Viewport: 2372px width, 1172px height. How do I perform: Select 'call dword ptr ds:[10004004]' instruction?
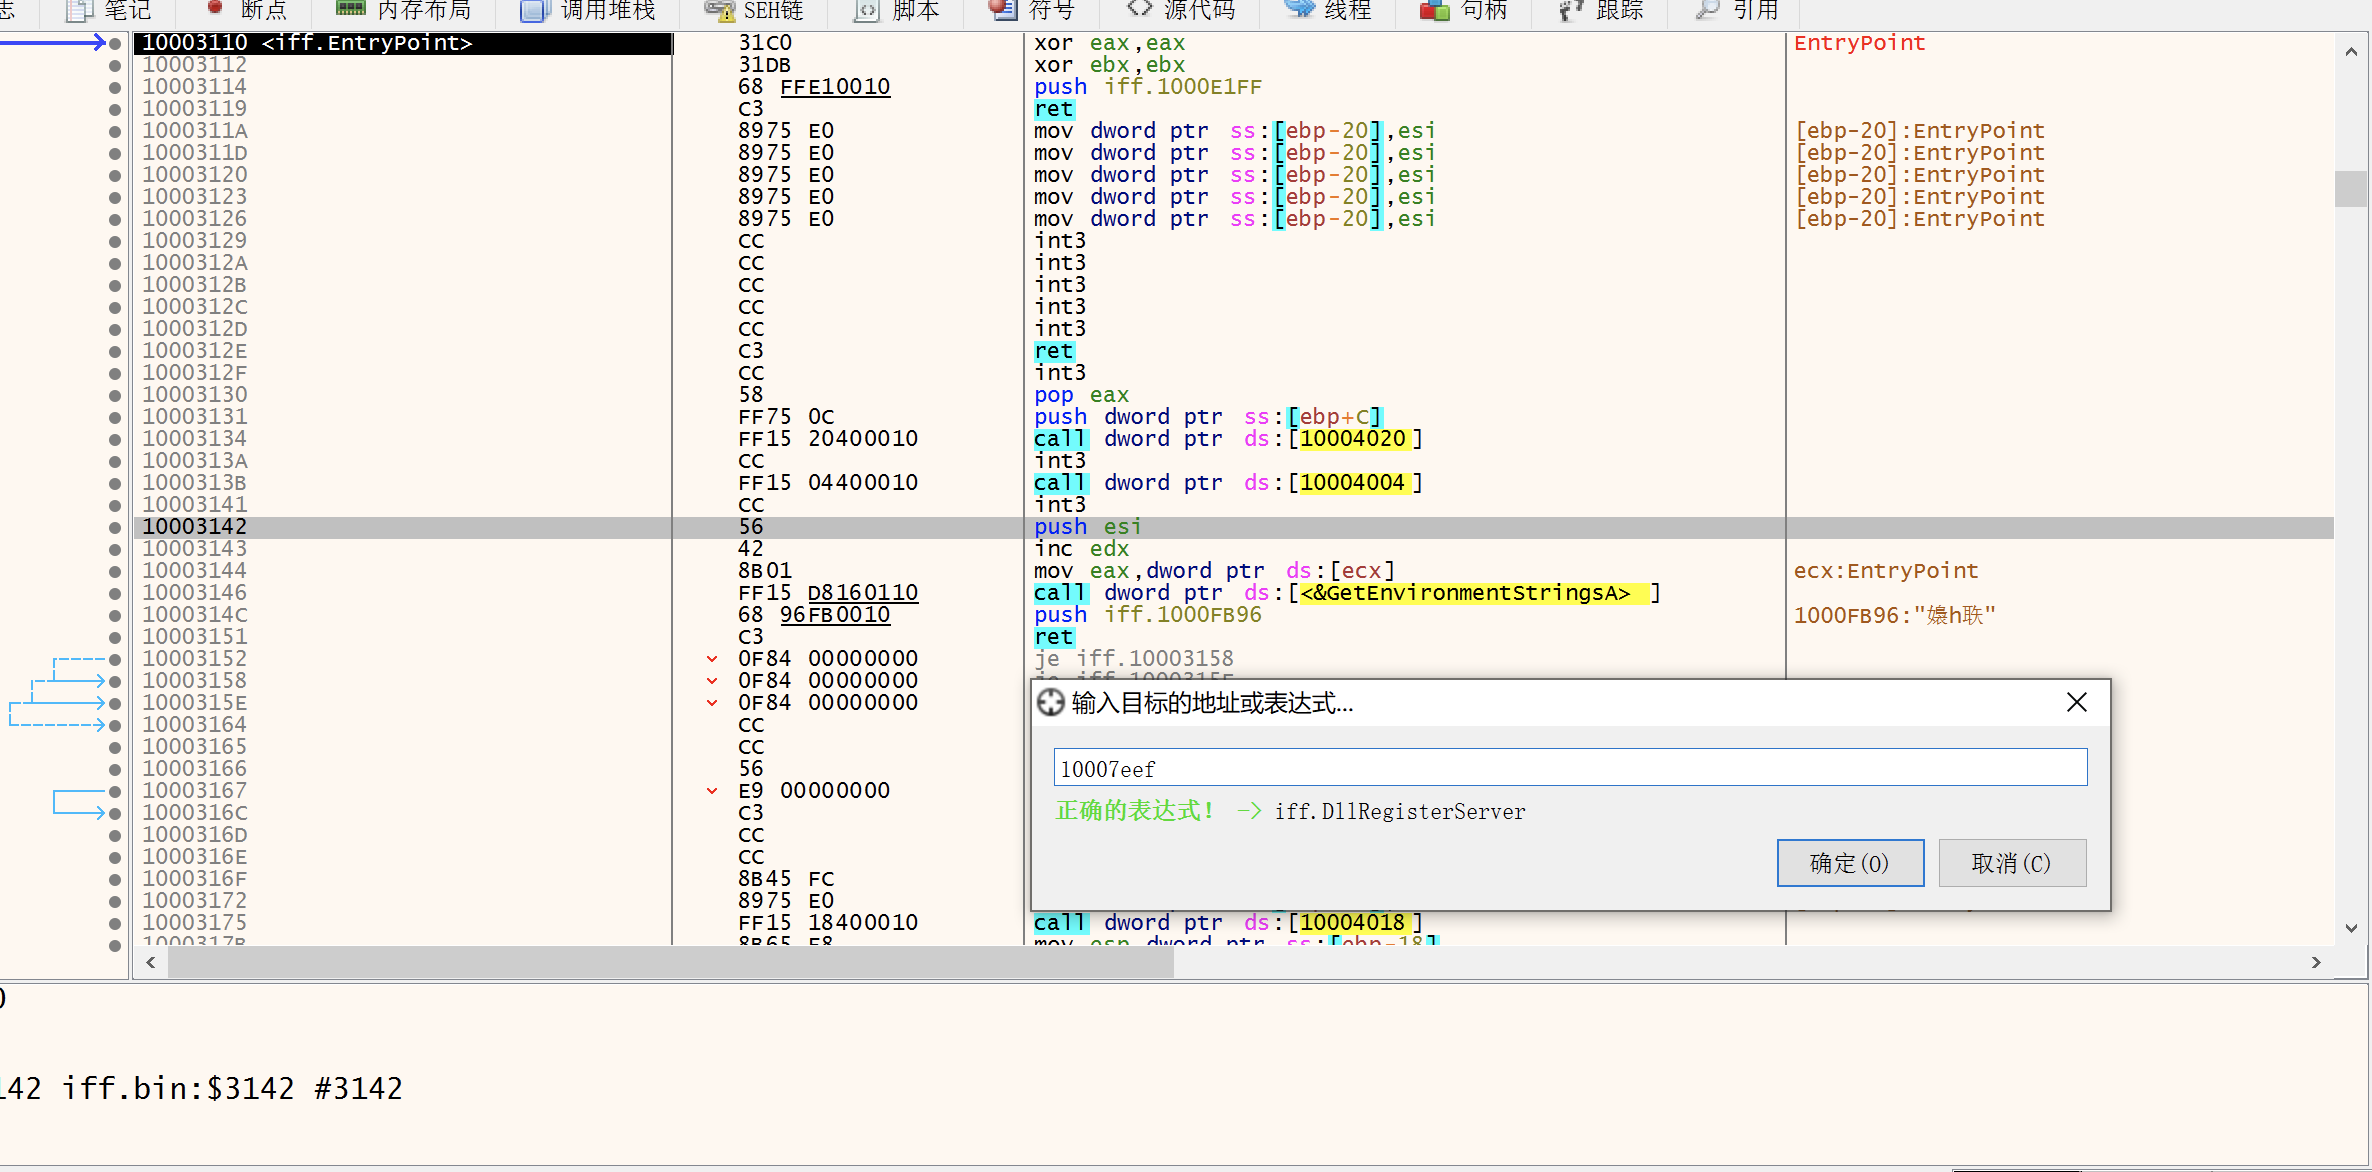[x=1228, y=483]
